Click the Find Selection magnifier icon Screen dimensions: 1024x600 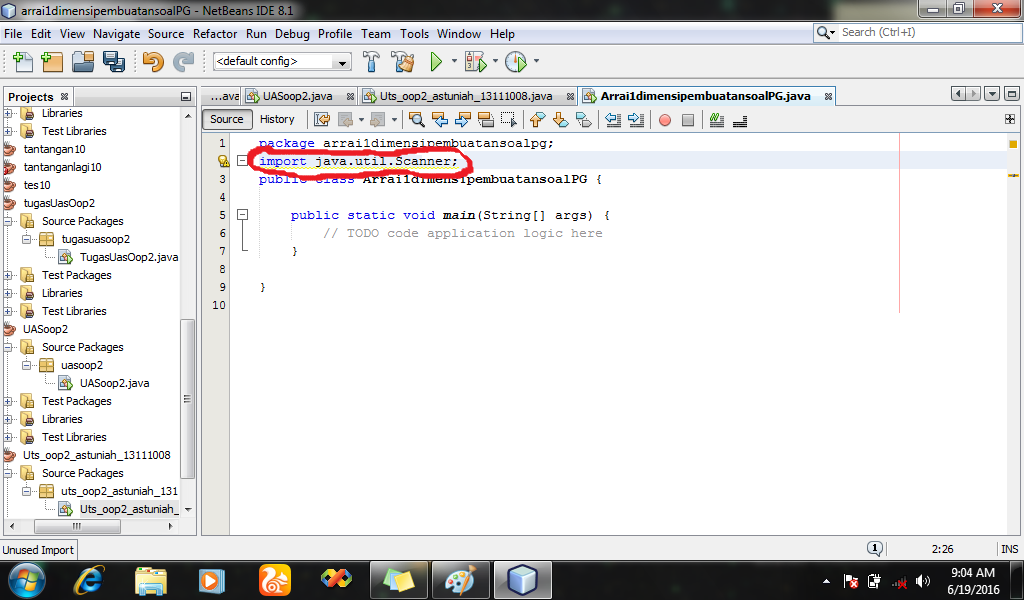click(x=416, y=119)
